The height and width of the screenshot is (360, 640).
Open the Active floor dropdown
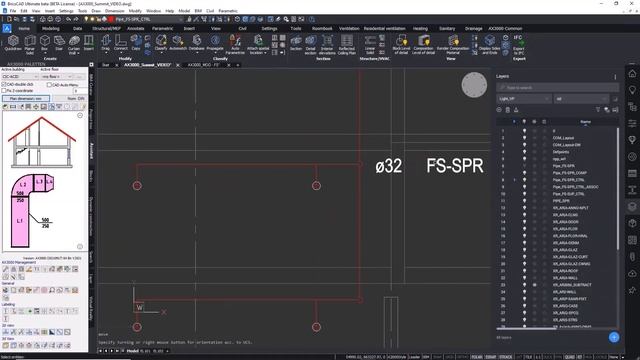(57, 76)
